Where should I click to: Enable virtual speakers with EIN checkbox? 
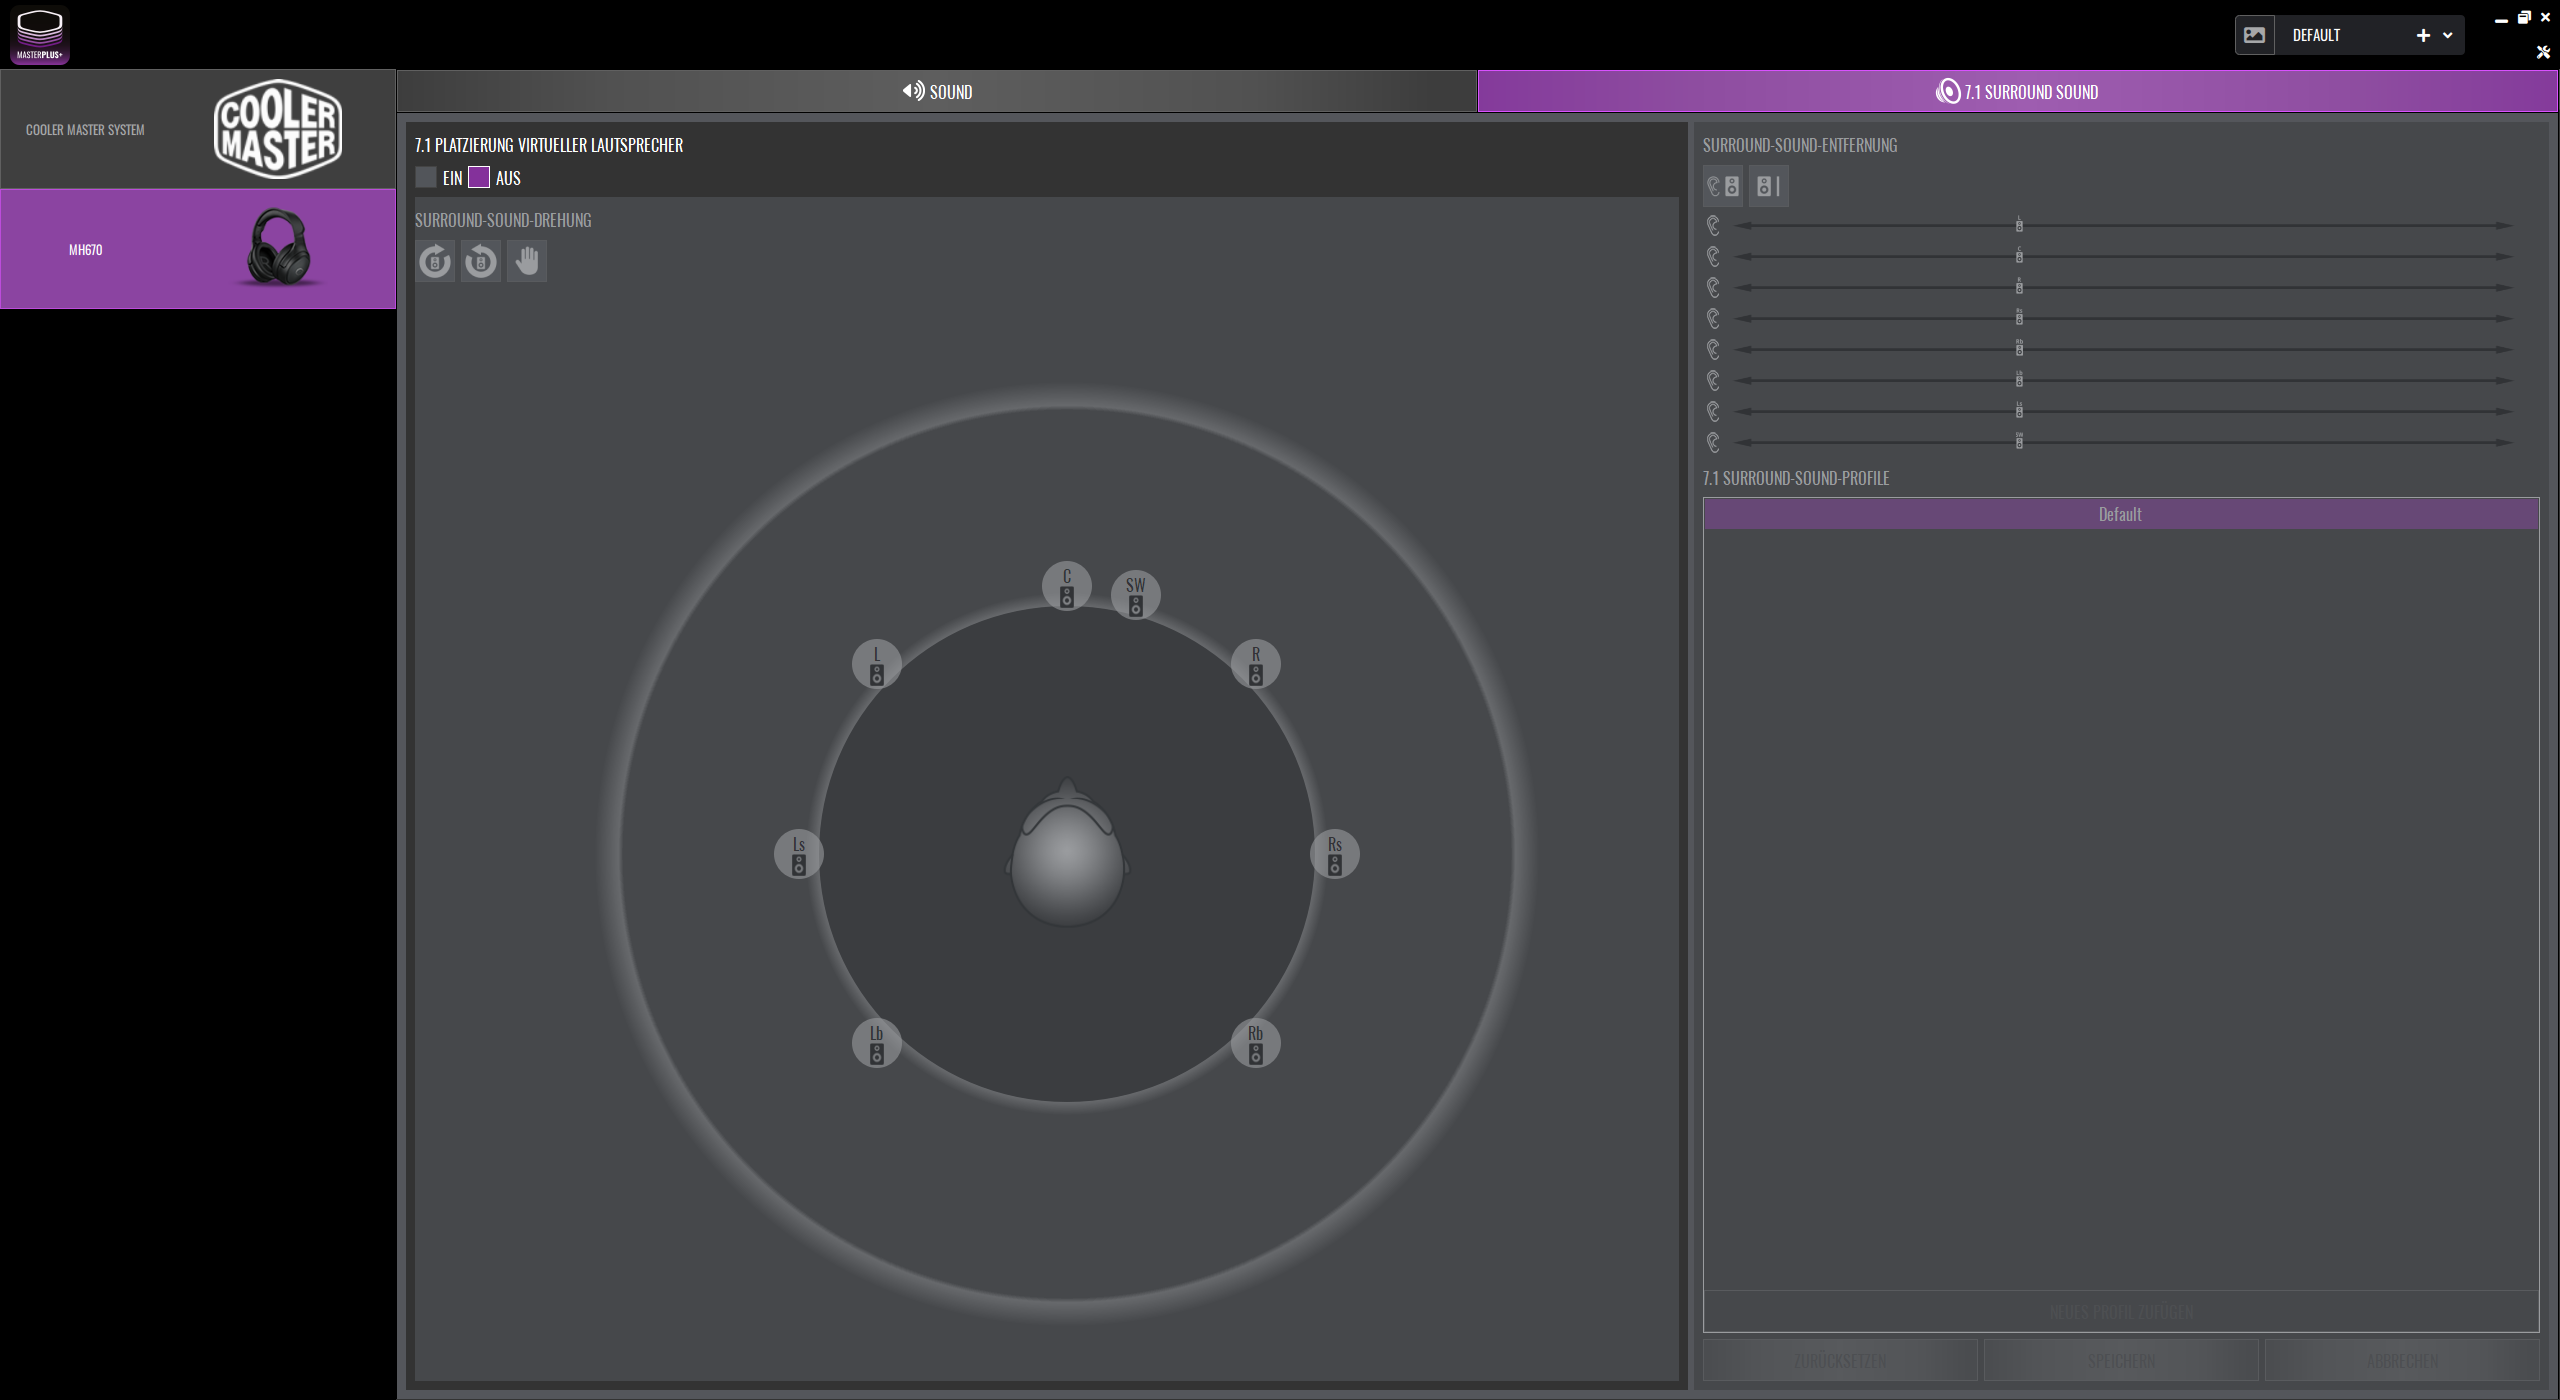426,178
